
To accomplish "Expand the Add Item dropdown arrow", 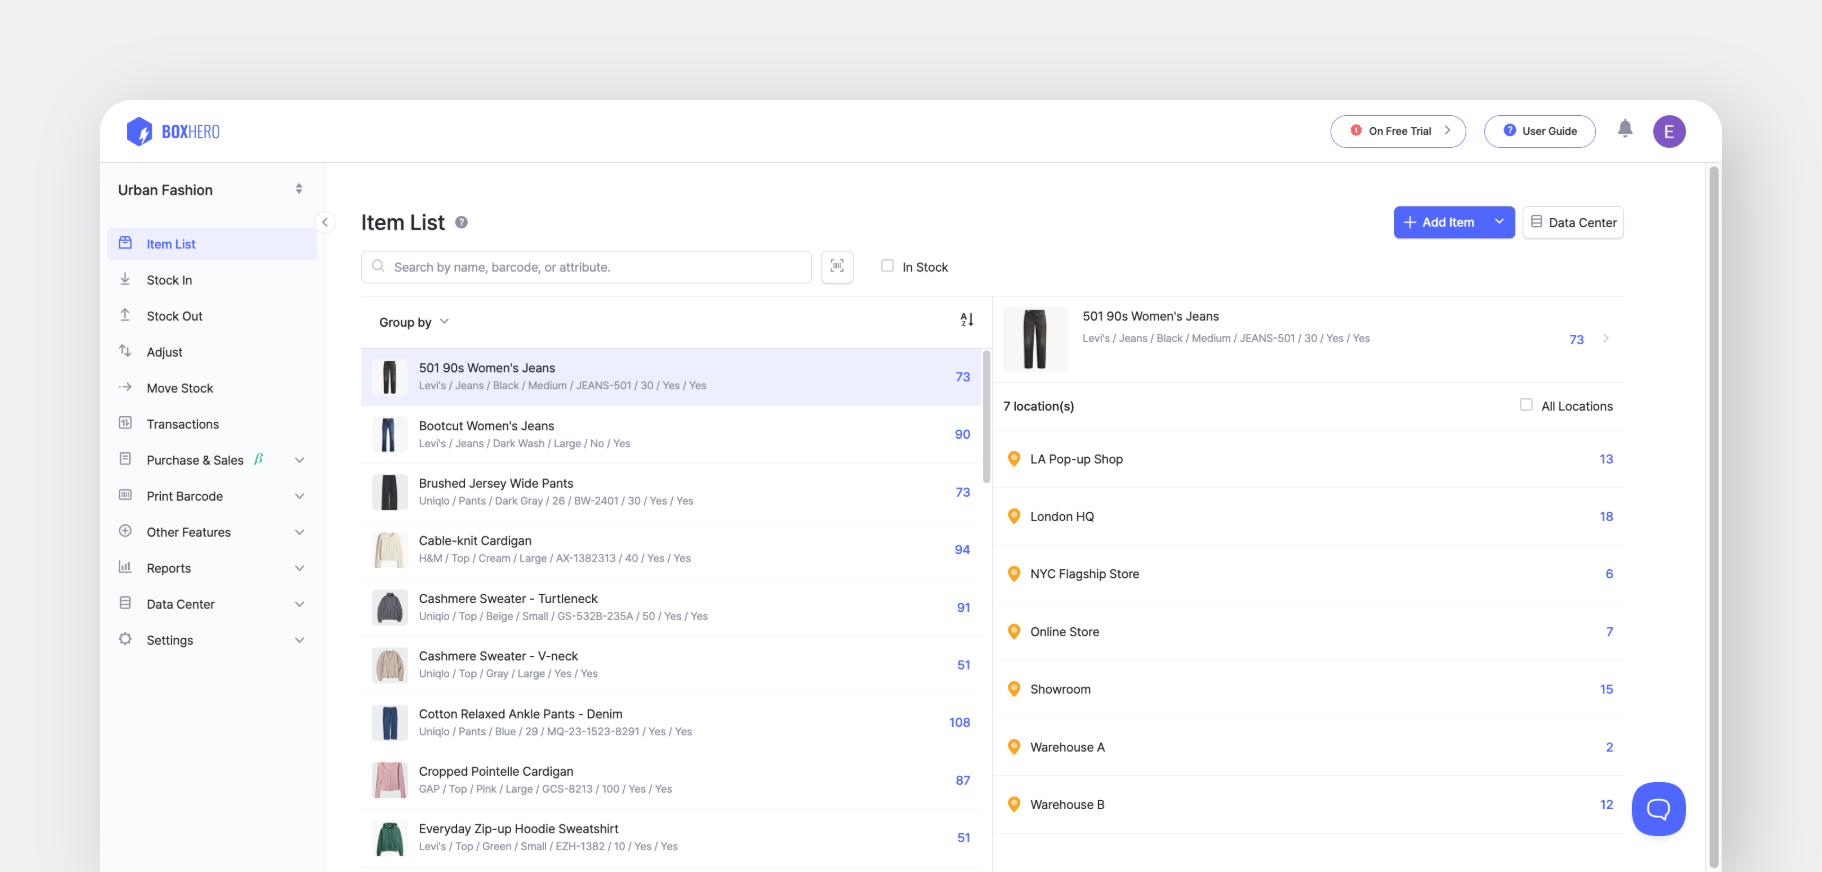I will click(1499, 222).
